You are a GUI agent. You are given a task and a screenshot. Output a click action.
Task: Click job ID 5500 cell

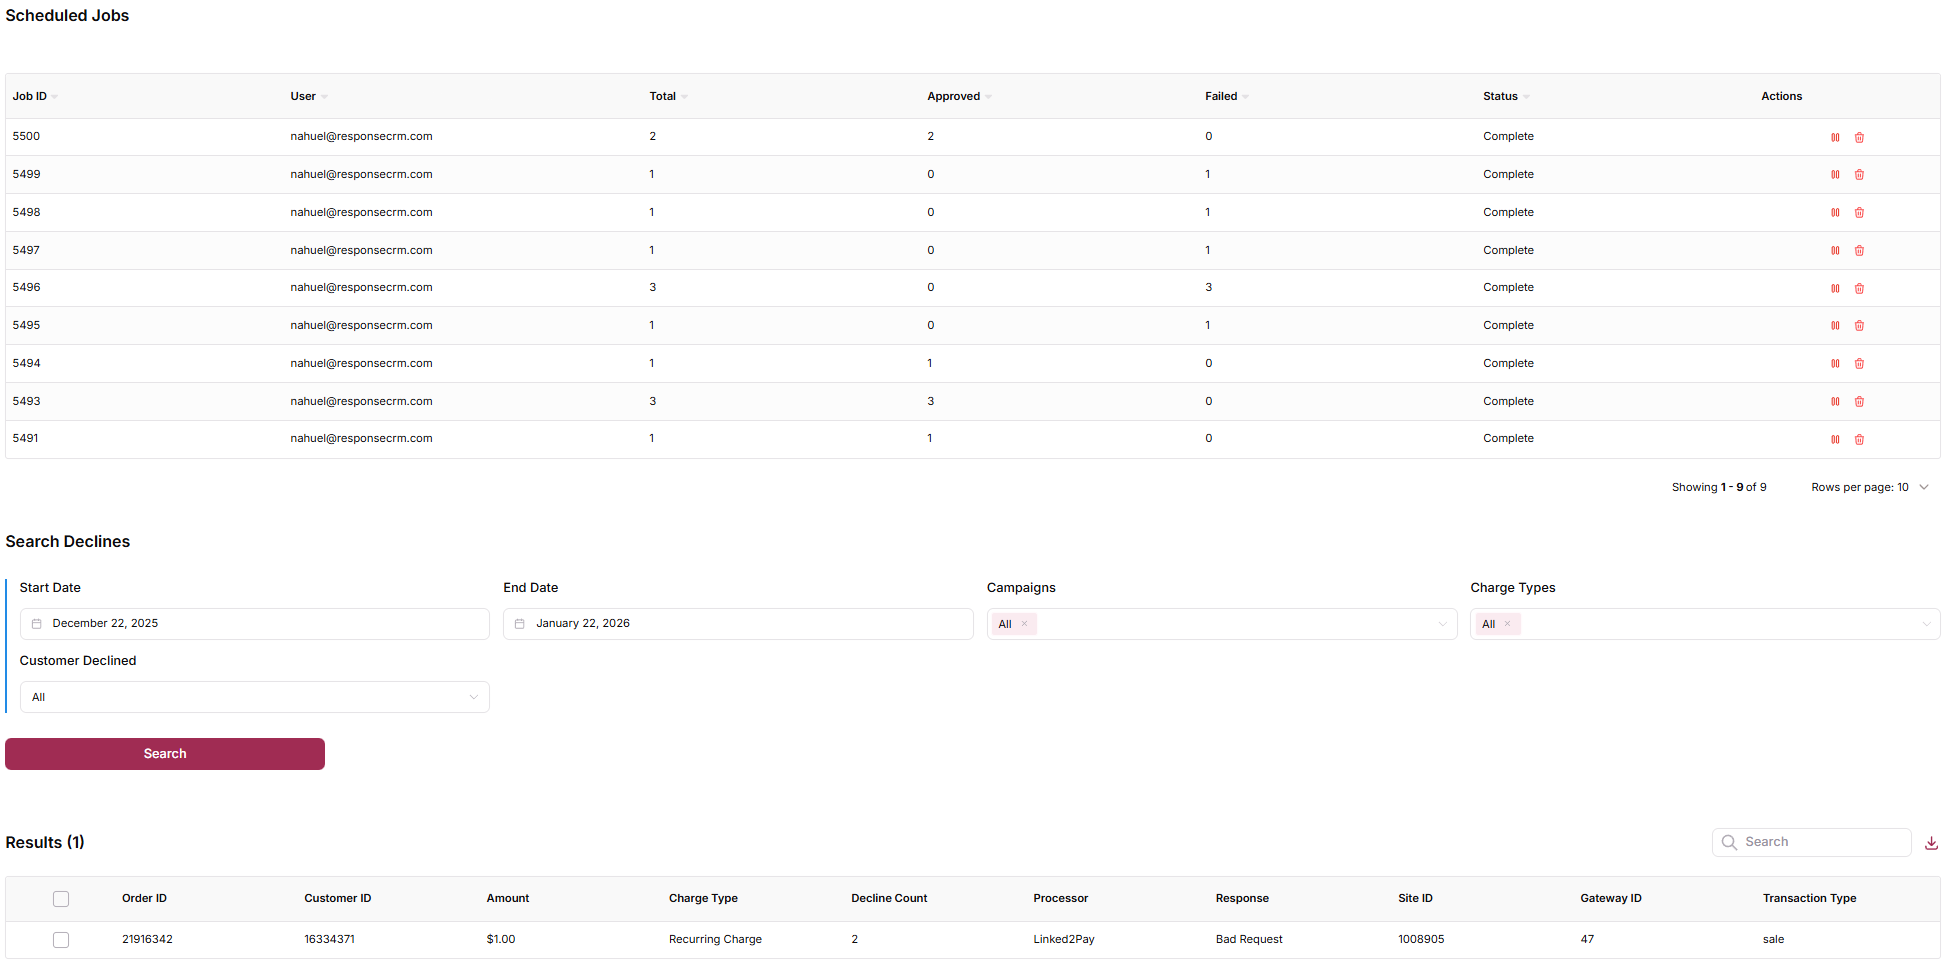pyautogui.click(x=26, y=137)
